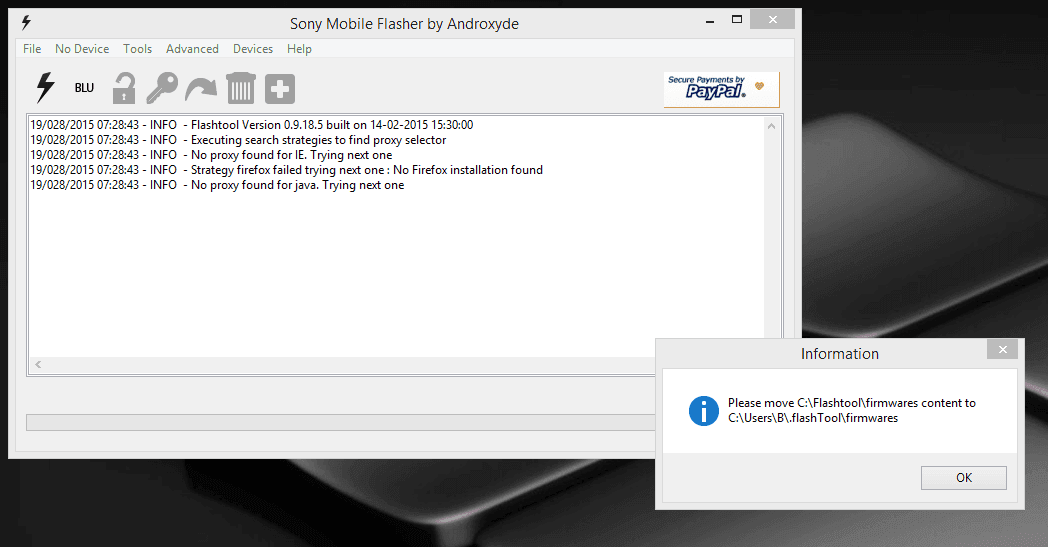This screenshot has height=547, width=1048.
Task: Open the Devices menu
Action: tap(253, 49)
